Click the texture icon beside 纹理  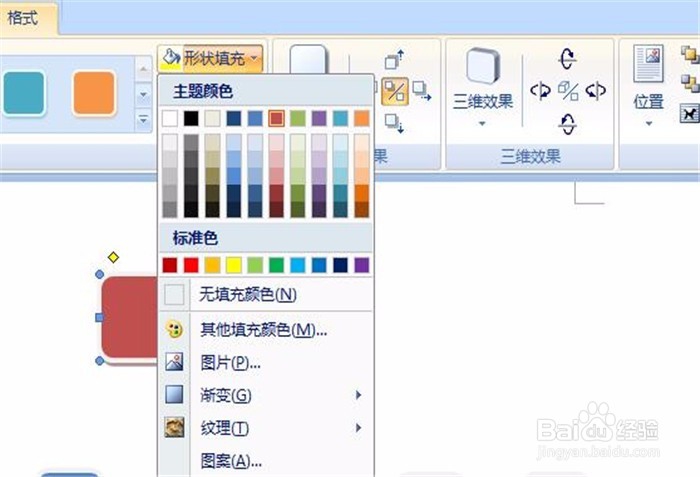[174, 427]
